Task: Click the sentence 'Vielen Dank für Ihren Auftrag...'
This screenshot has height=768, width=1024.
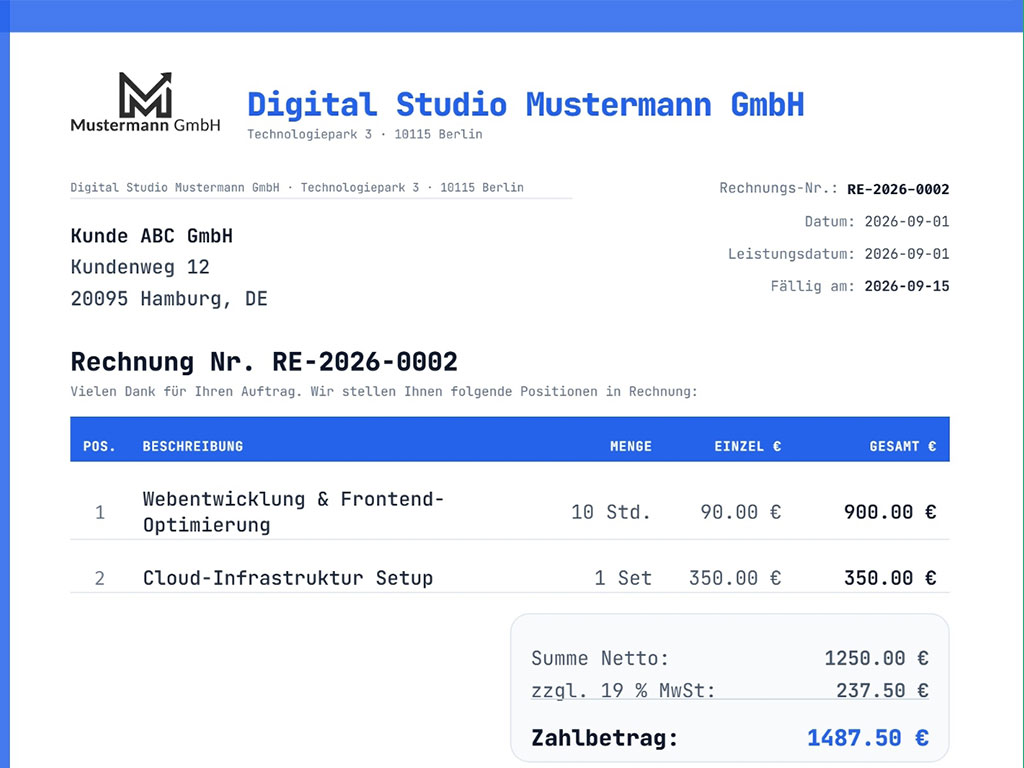Action: click(x=384, y=392)
